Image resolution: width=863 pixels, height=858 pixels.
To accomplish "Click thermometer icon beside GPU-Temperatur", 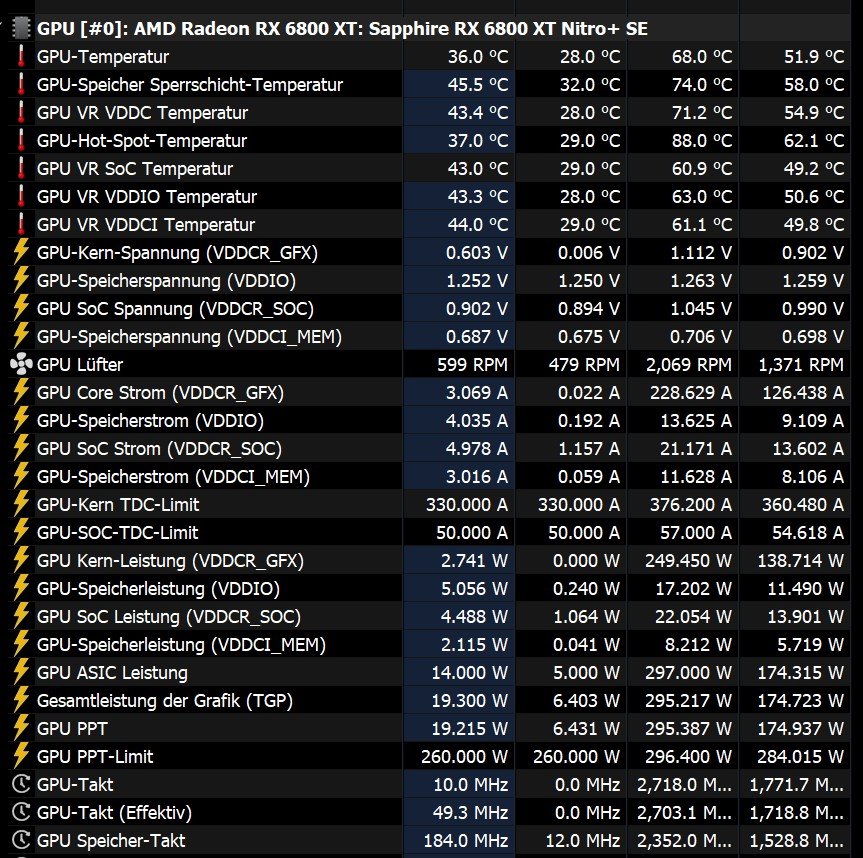I will point(21,56).
